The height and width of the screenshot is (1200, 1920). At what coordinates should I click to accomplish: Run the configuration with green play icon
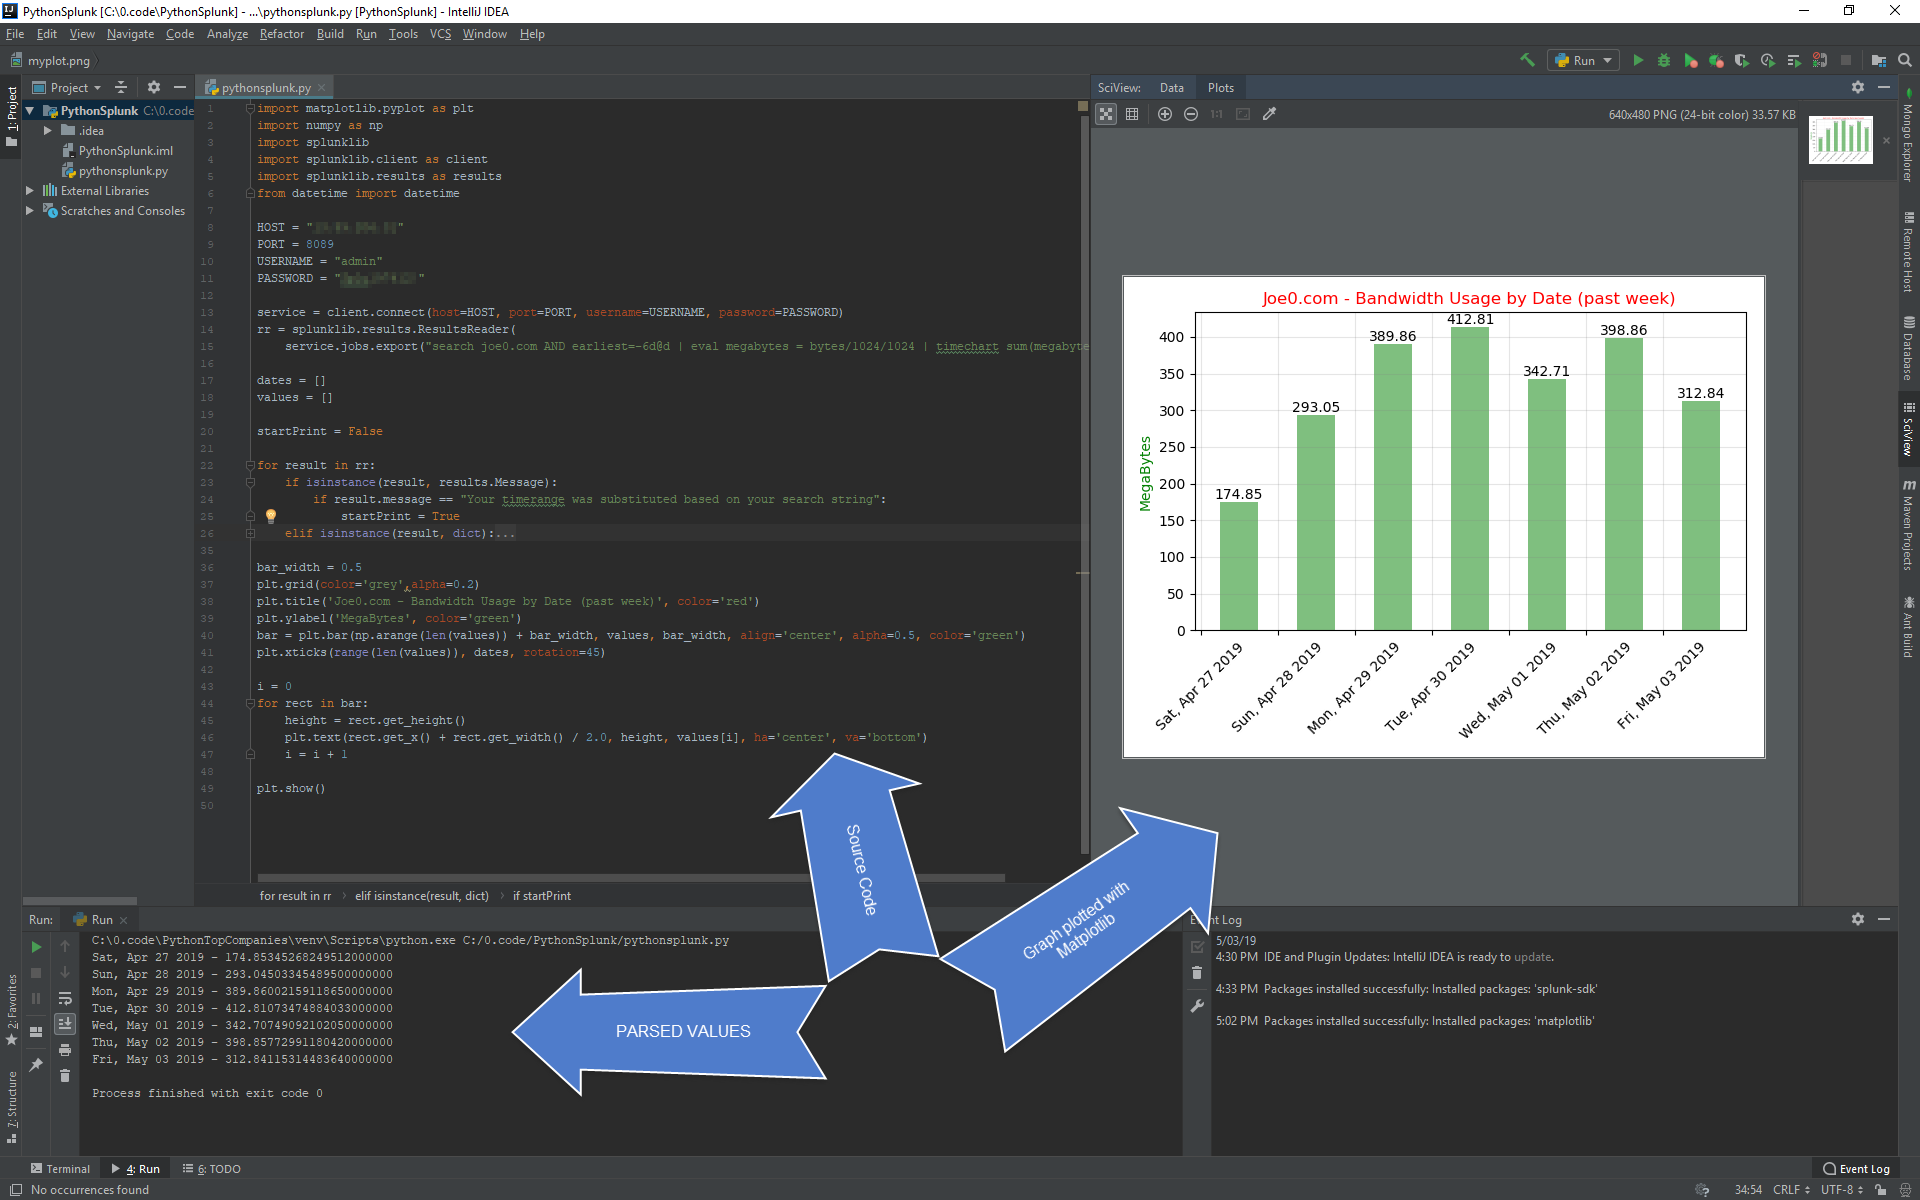[1638, 60]
